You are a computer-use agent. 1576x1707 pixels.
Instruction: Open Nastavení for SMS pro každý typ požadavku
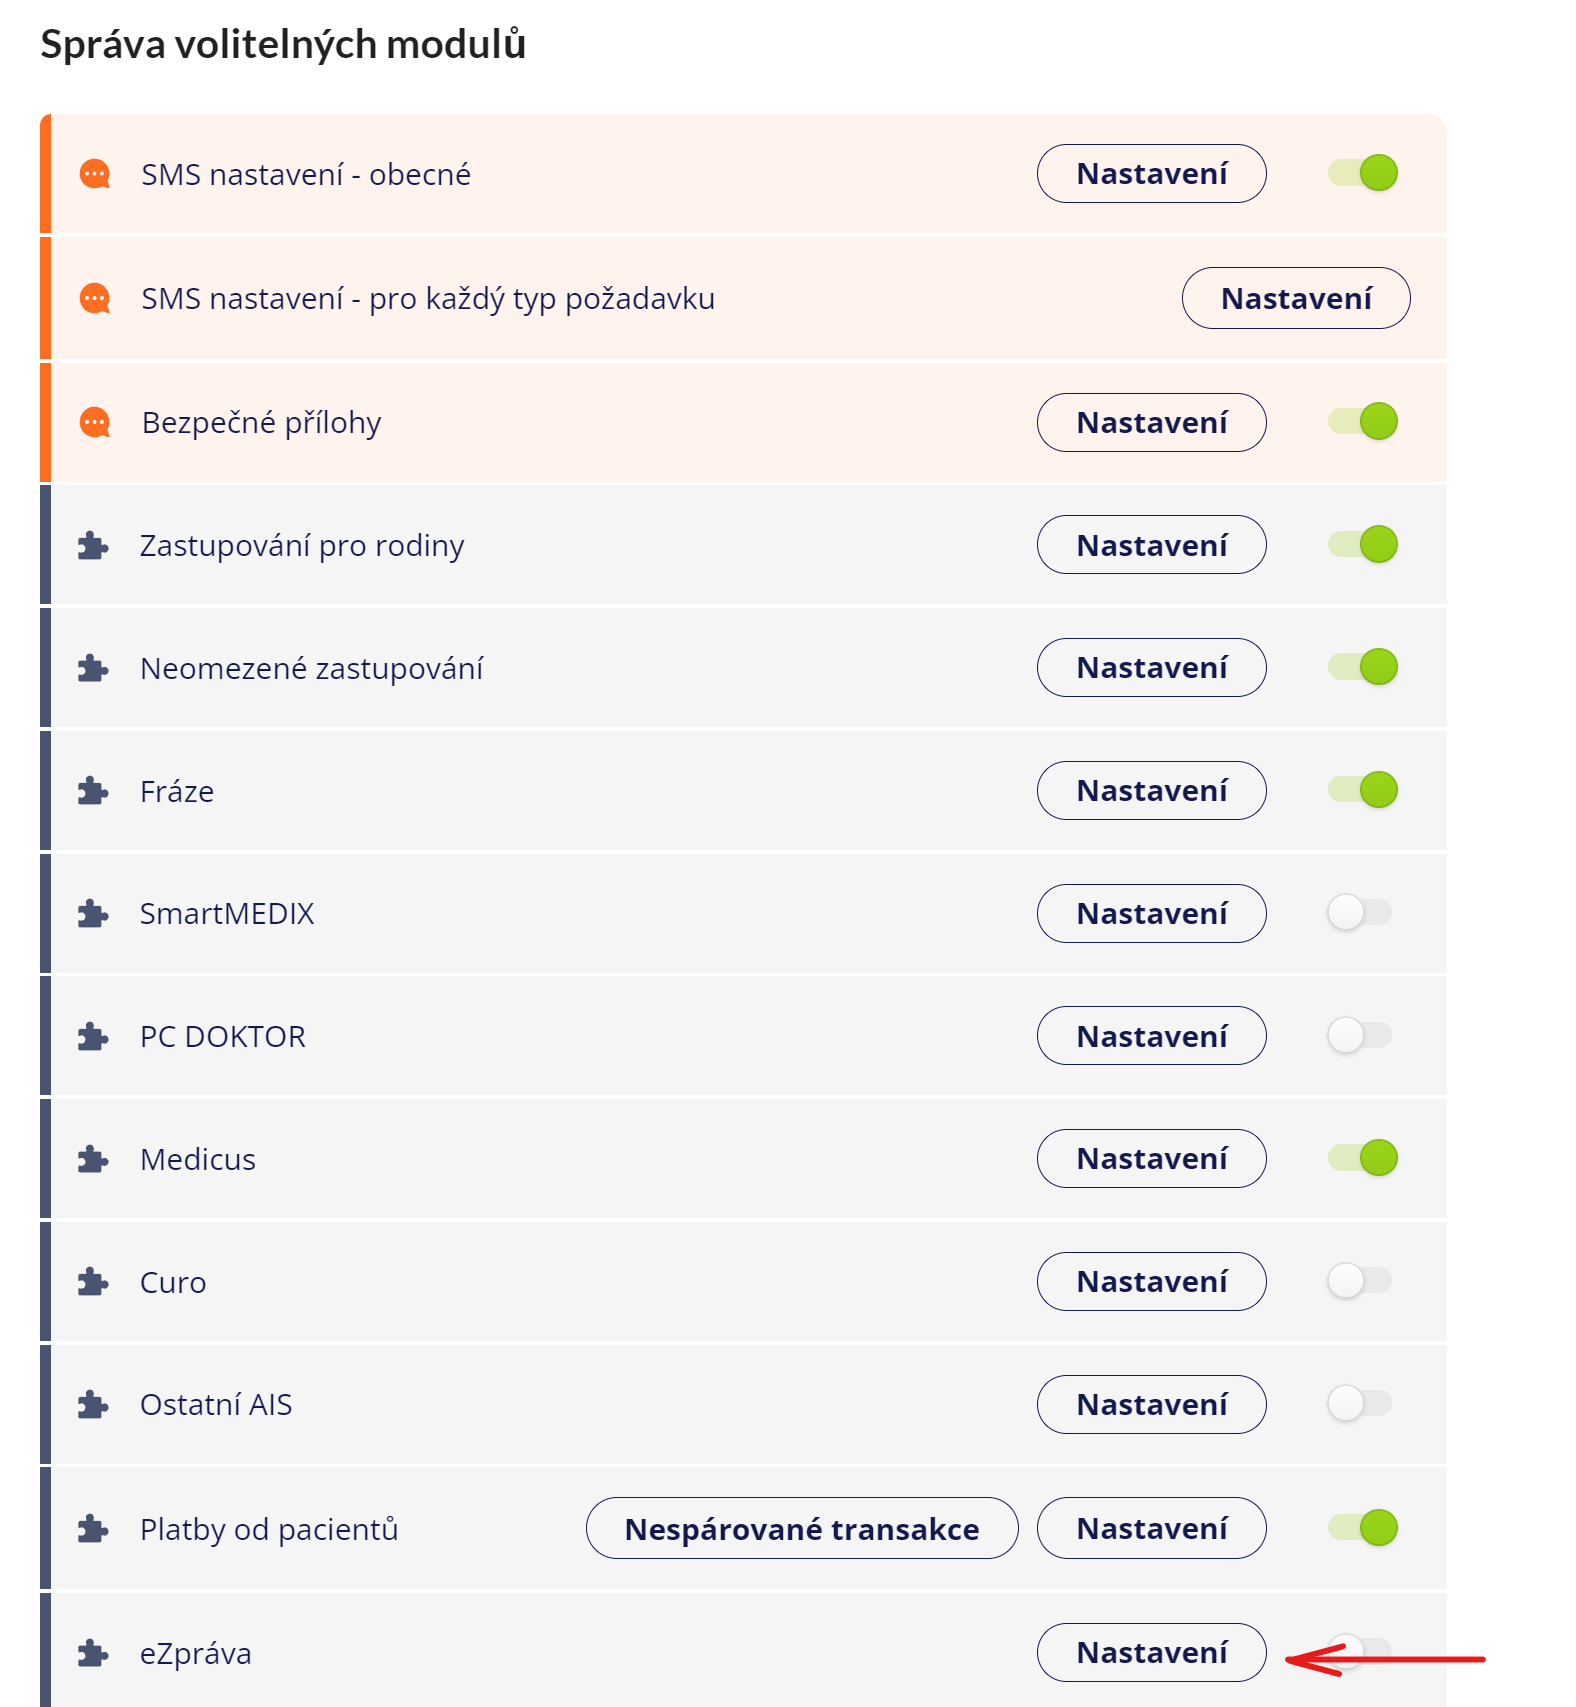1296,298
